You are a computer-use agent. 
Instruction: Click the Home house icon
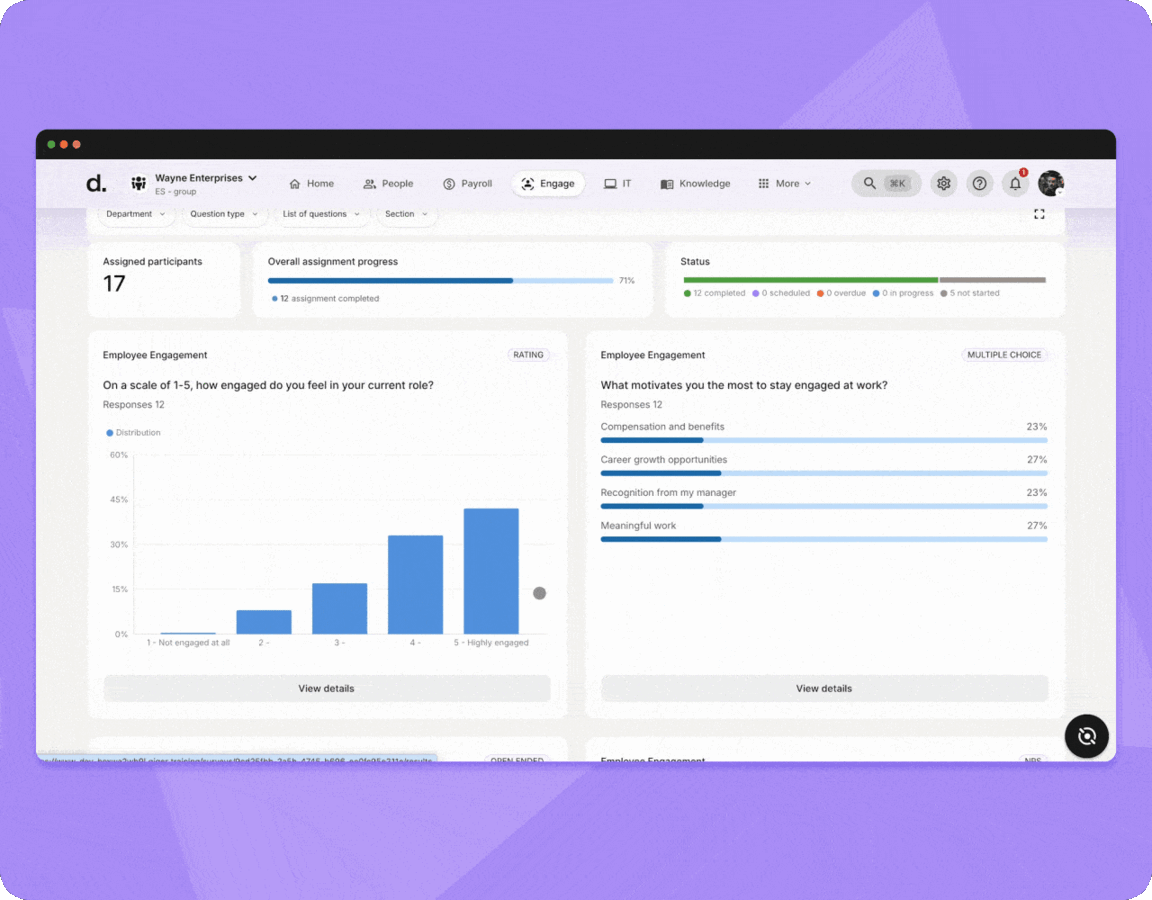pos(295,184)
